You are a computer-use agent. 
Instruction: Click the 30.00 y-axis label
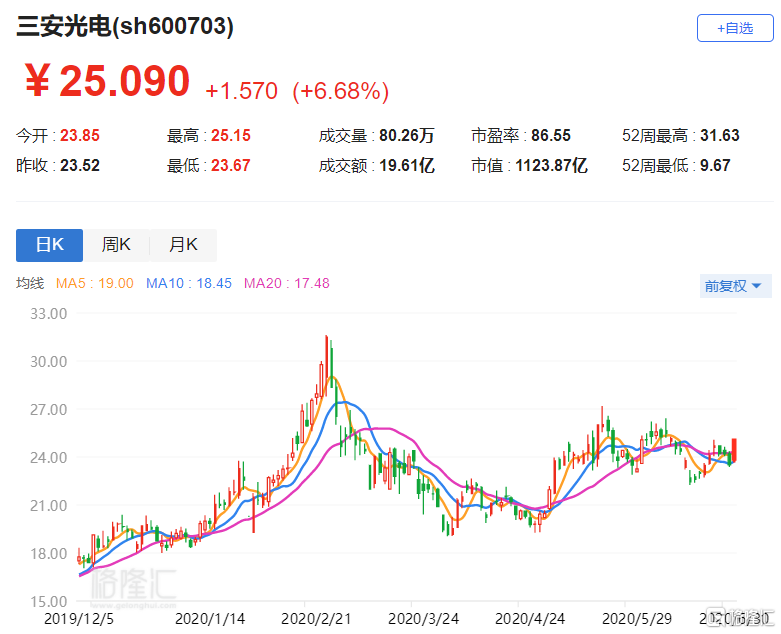tap(48, 362)
